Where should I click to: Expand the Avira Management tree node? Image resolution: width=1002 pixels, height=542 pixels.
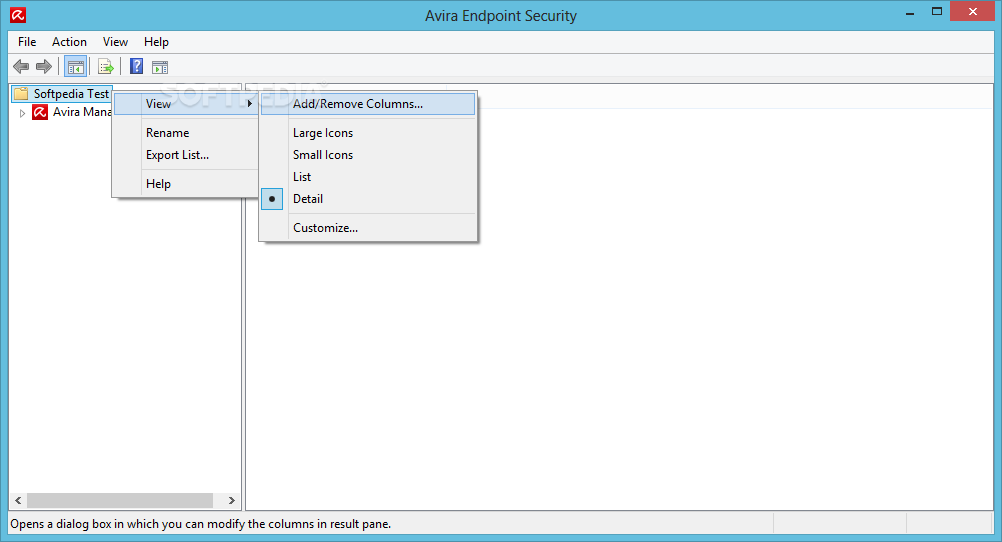pyautogui.click(x=23, y=113)
